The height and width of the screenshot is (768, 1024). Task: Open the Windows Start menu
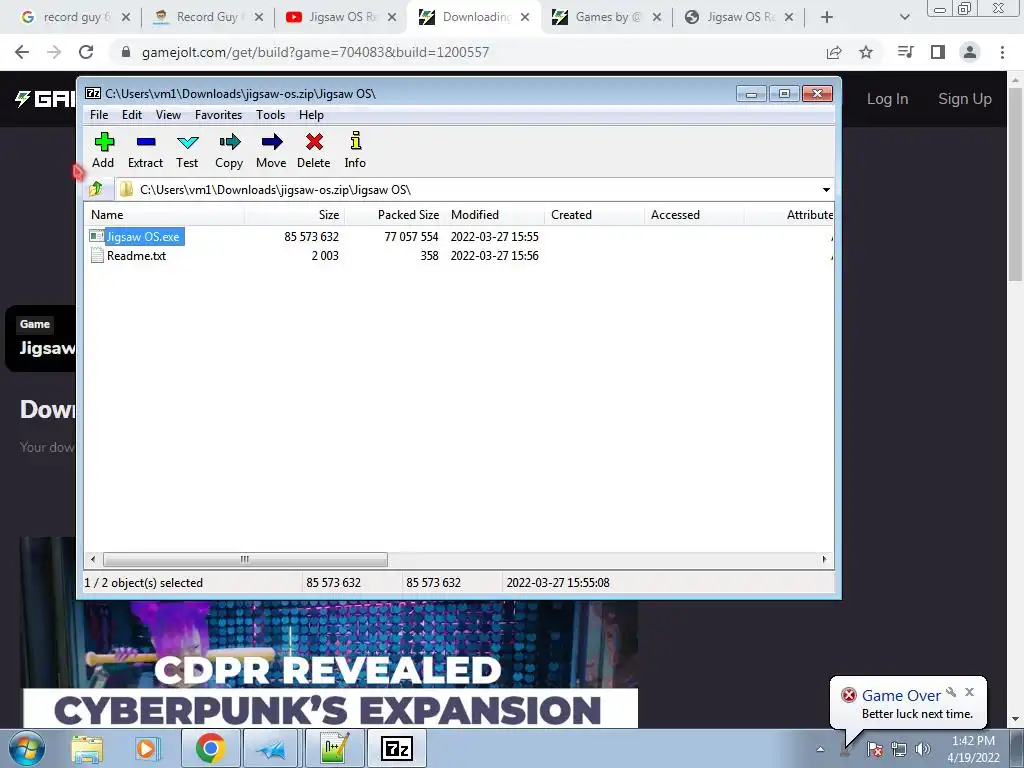click(27, 748)
